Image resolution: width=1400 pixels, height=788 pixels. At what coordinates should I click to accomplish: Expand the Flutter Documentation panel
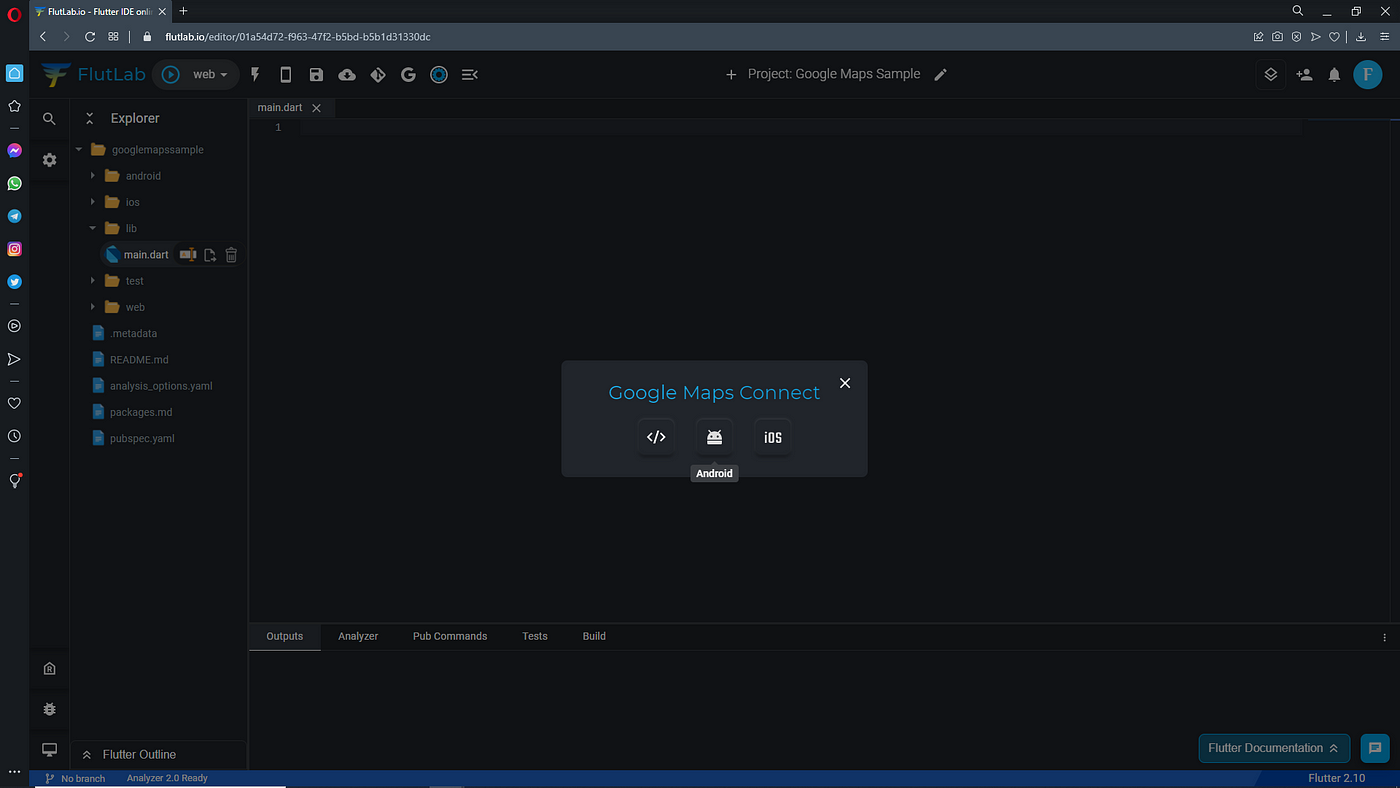[x=1274, y=748]
